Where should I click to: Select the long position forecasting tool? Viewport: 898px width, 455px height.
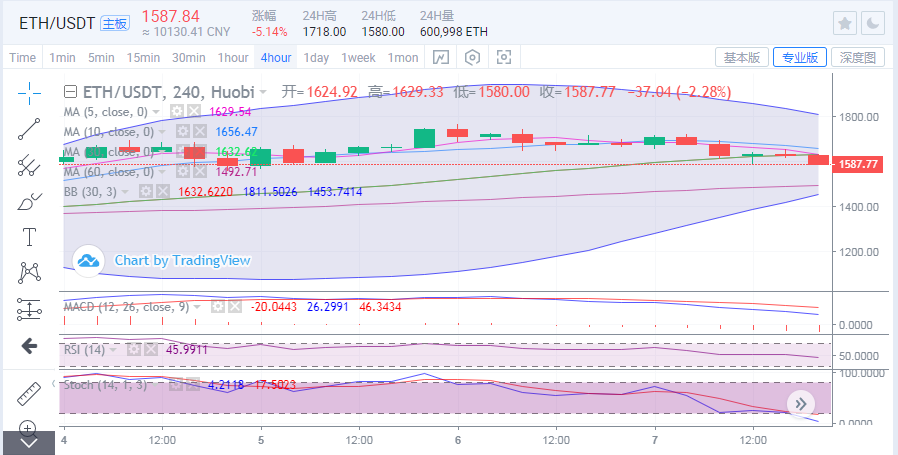point(29,309)
